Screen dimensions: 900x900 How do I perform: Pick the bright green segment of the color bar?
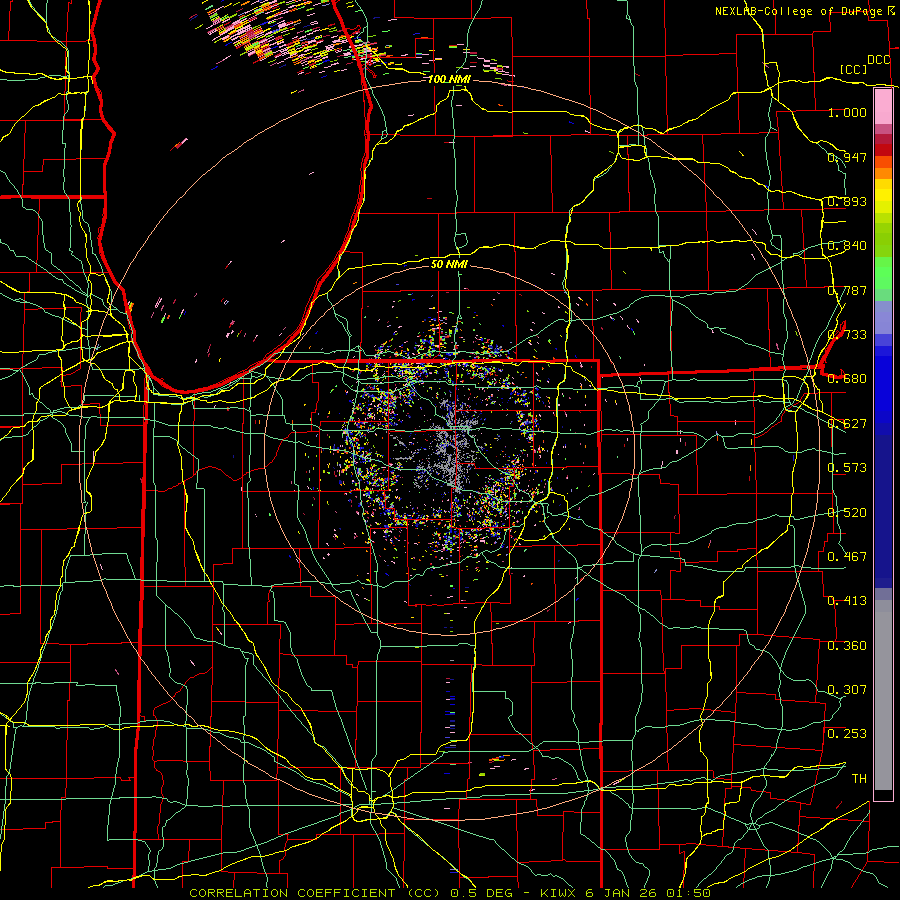(883, 273)
